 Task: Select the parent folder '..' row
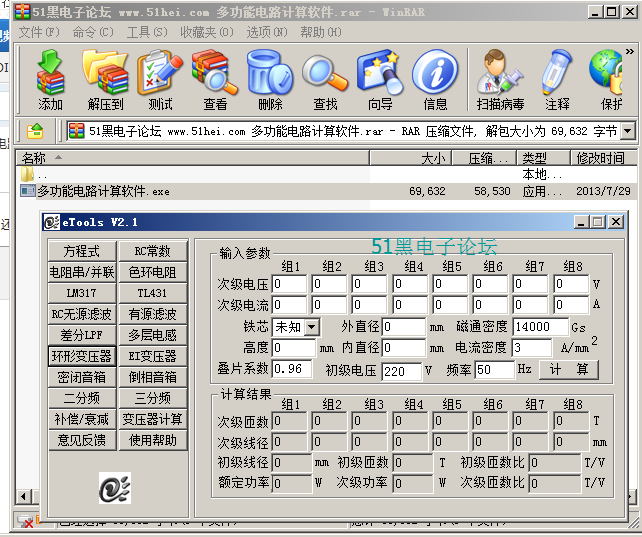tap(192, 175)
